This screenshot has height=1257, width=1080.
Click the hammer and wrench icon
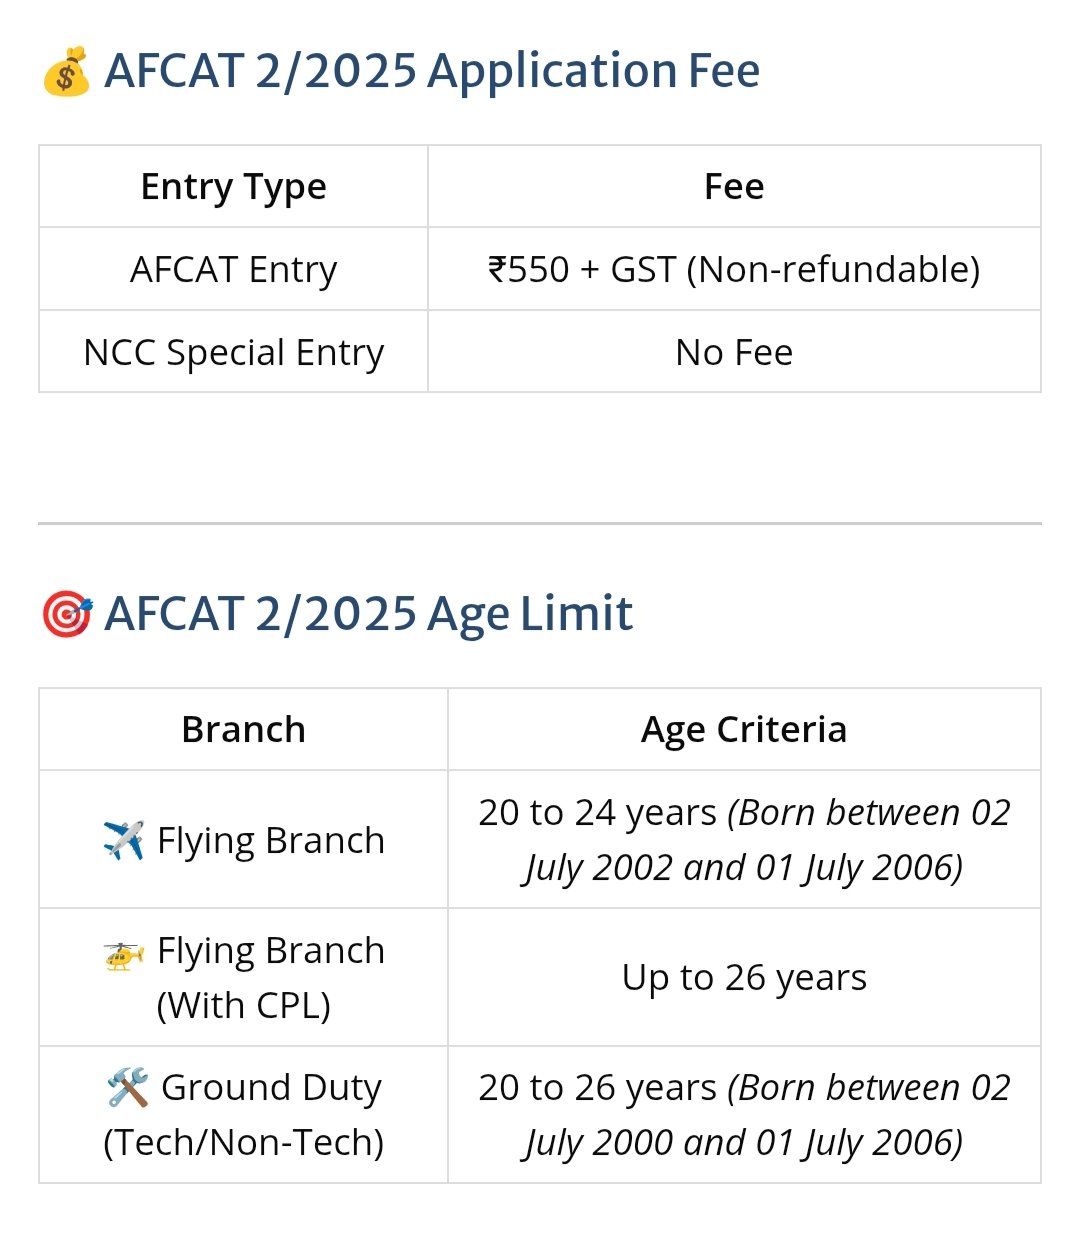pyautogui.click(x=127, y=1087)
